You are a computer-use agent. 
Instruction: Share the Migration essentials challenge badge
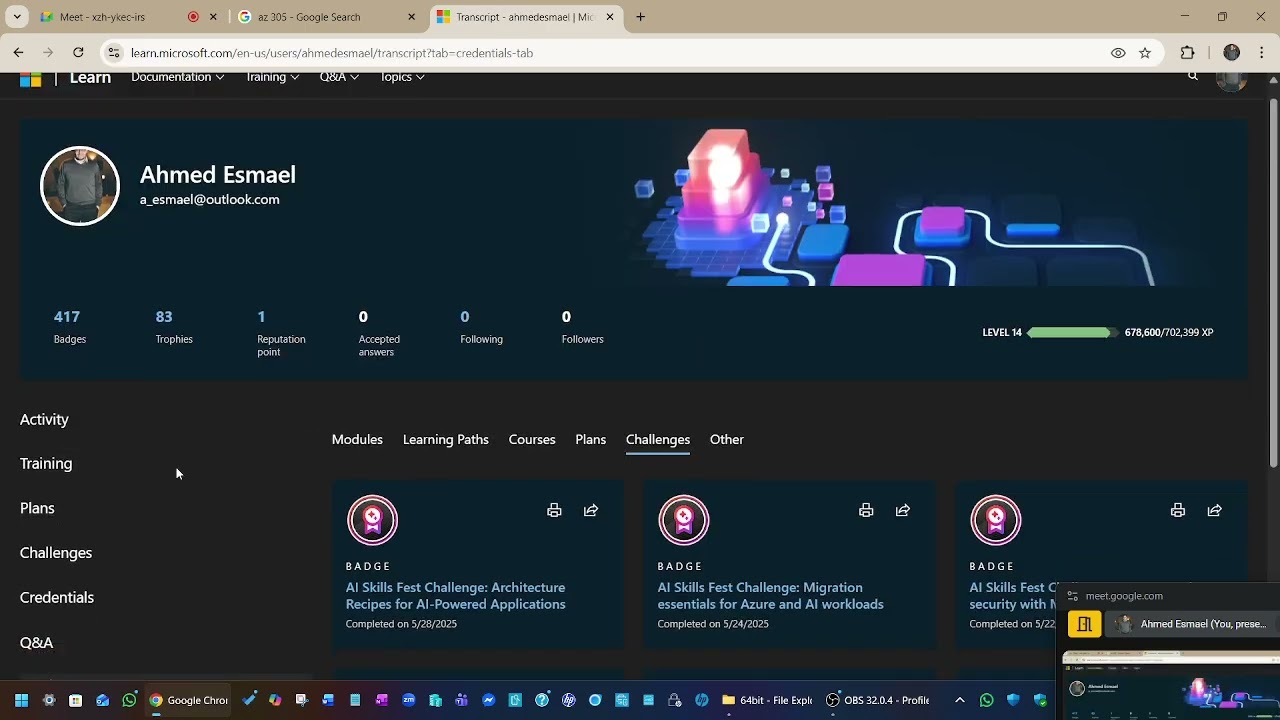pyautogui.click(x=903, y=510)
